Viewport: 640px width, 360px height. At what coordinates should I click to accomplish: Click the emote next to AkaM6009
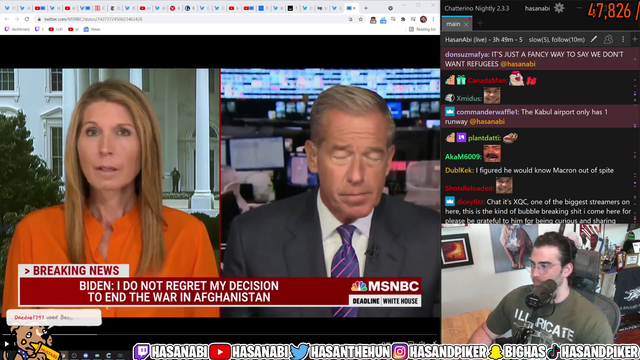(x=492, y=154)
